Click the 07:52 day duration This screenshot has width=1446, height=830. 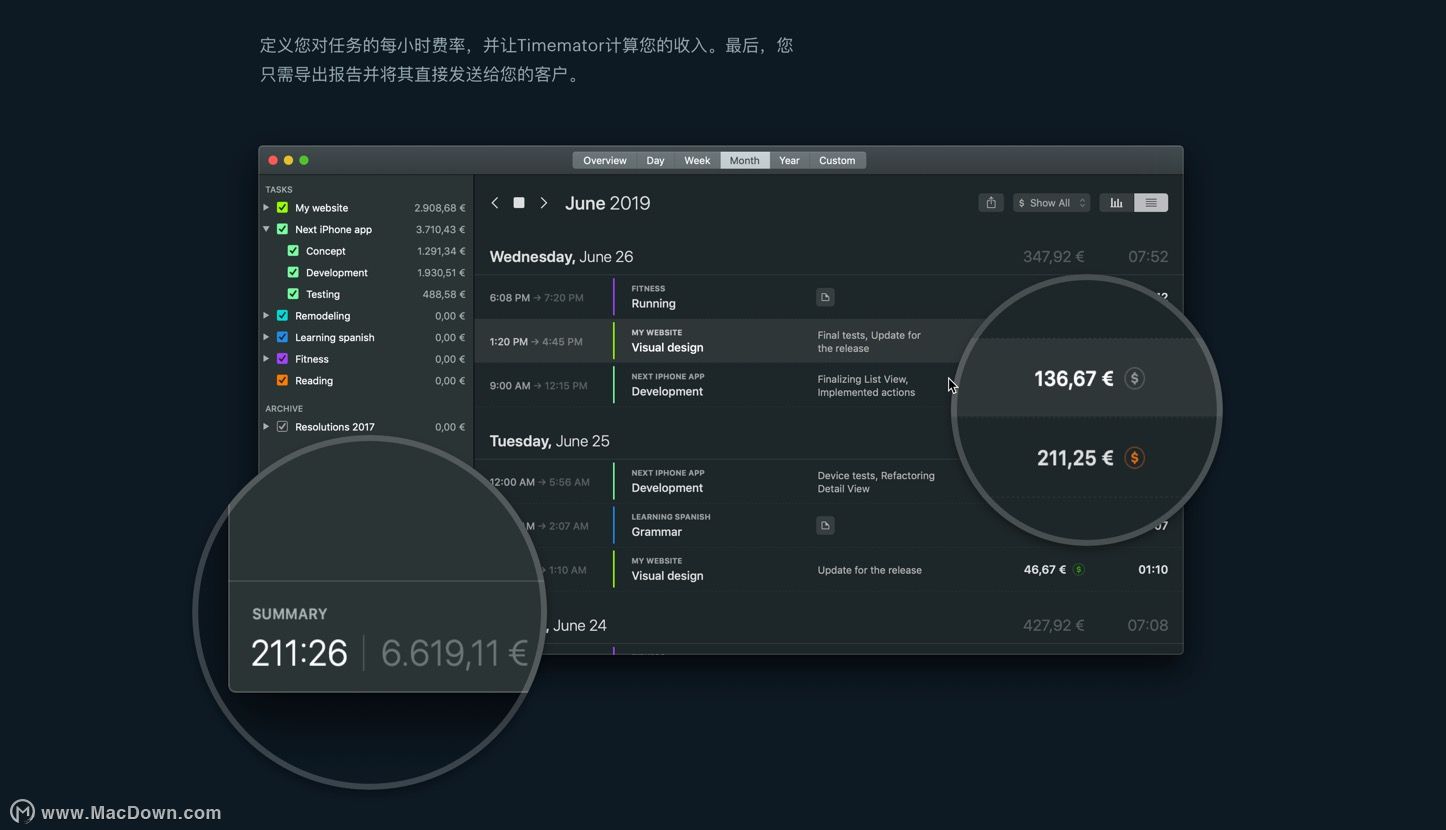coord(1148,257)
